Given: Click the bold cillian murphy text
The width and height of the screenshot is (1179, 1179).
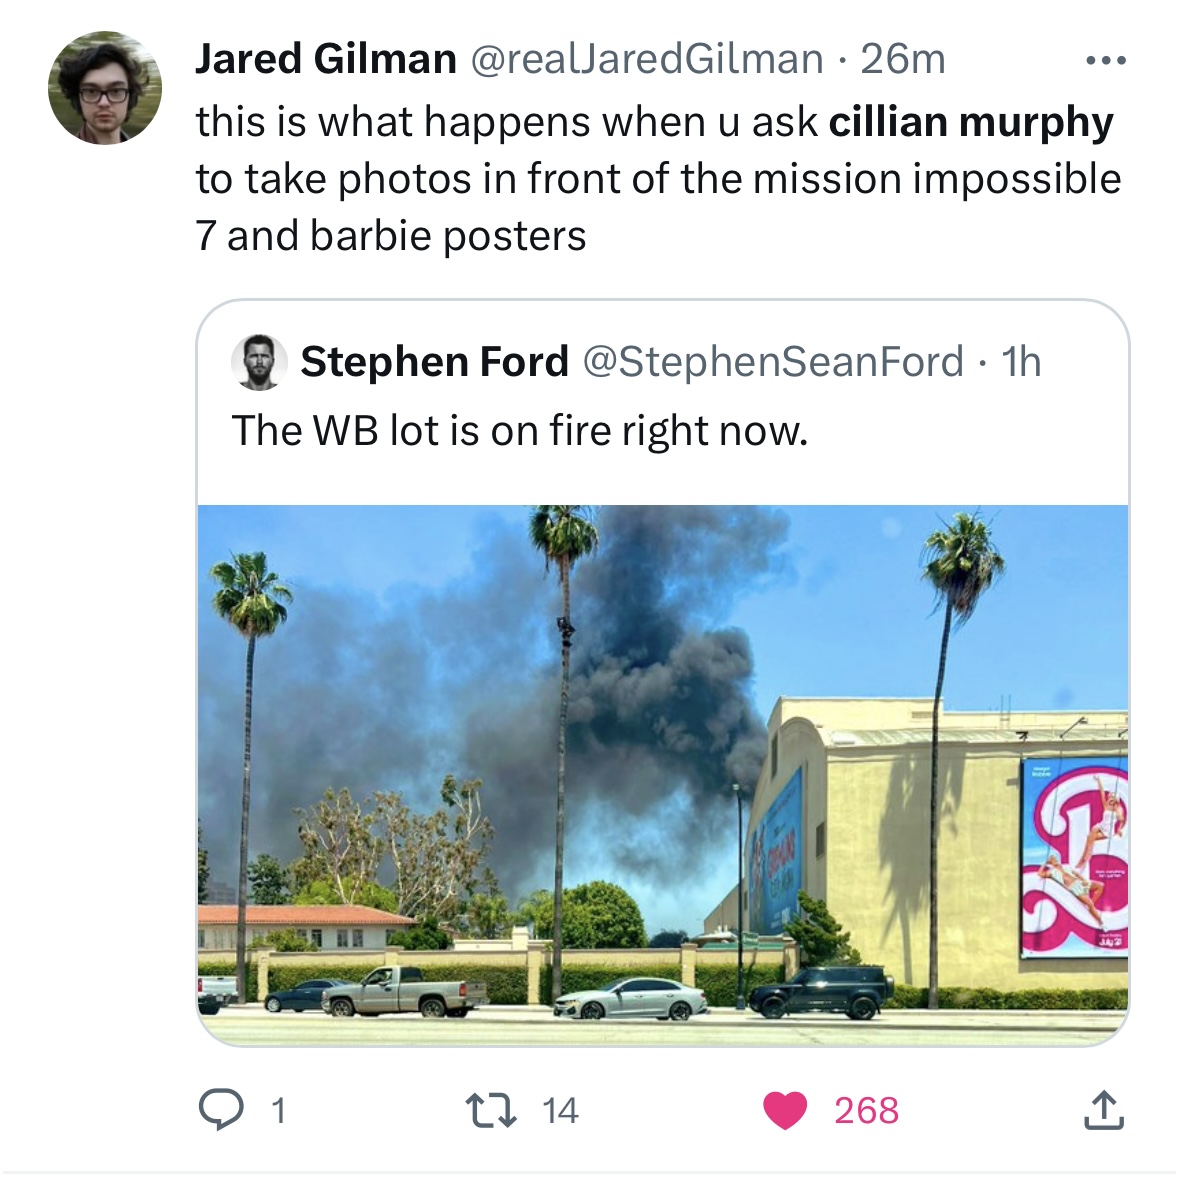Looking at the screenshot, I should 971,123.
